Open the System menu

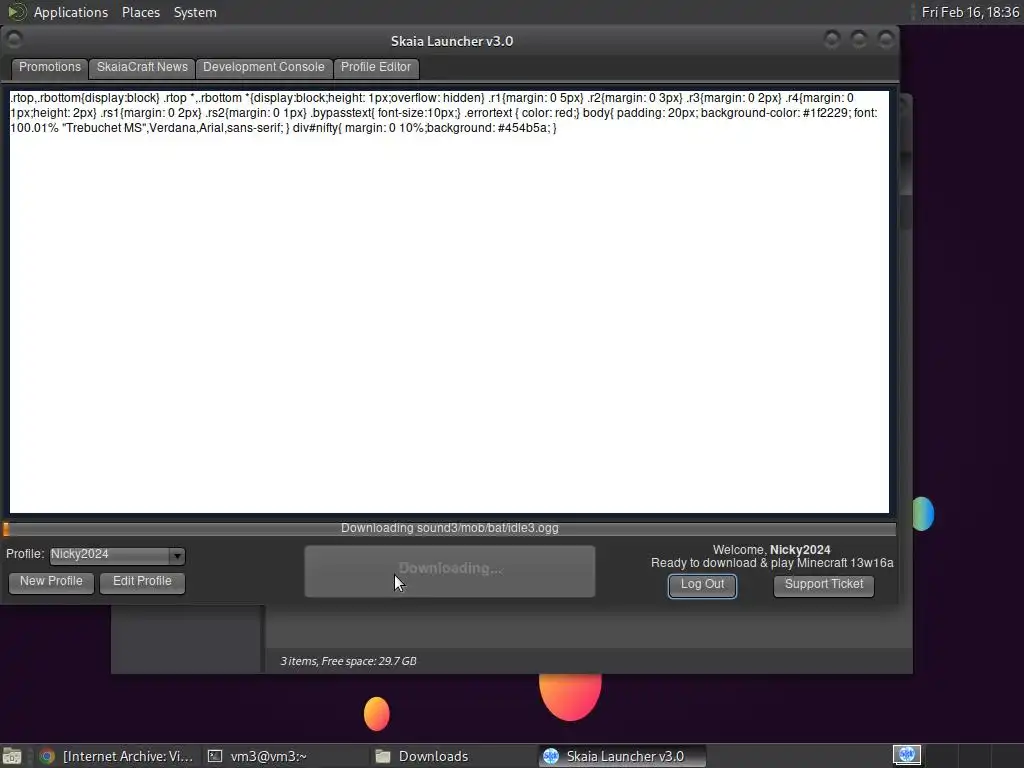195,12
